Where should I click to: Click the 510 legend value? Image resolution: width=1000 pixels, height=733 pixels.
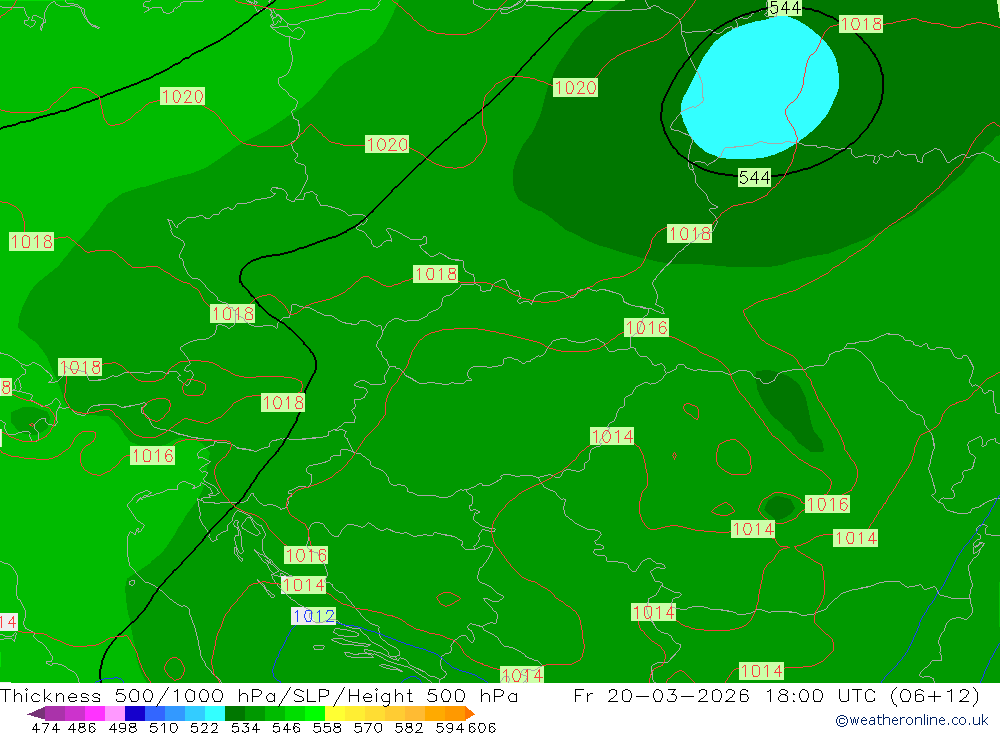(163, 727)
